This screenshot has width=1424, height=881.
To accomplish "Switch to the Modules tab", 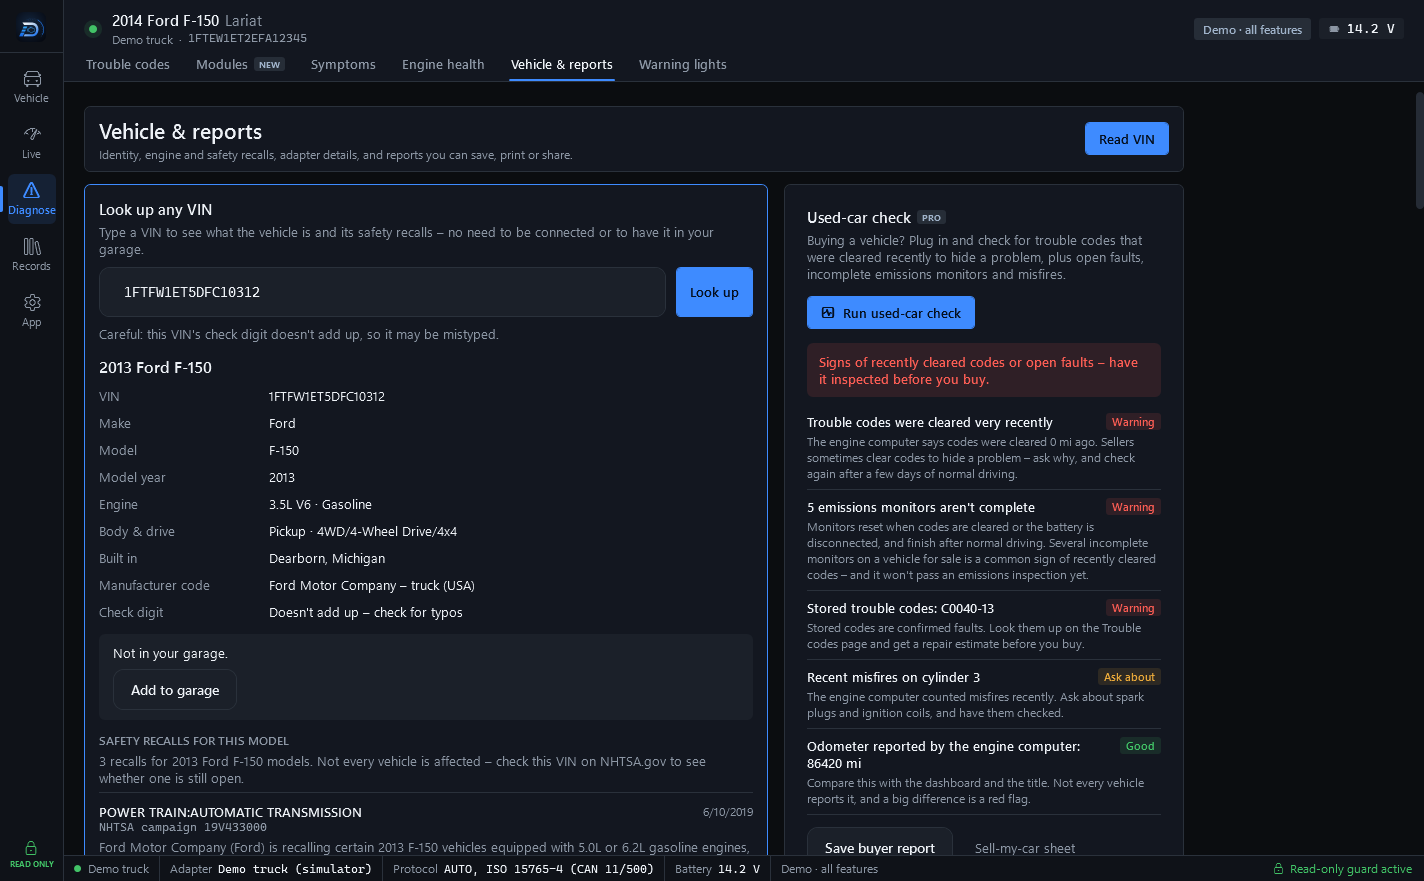I will [240, 64].
